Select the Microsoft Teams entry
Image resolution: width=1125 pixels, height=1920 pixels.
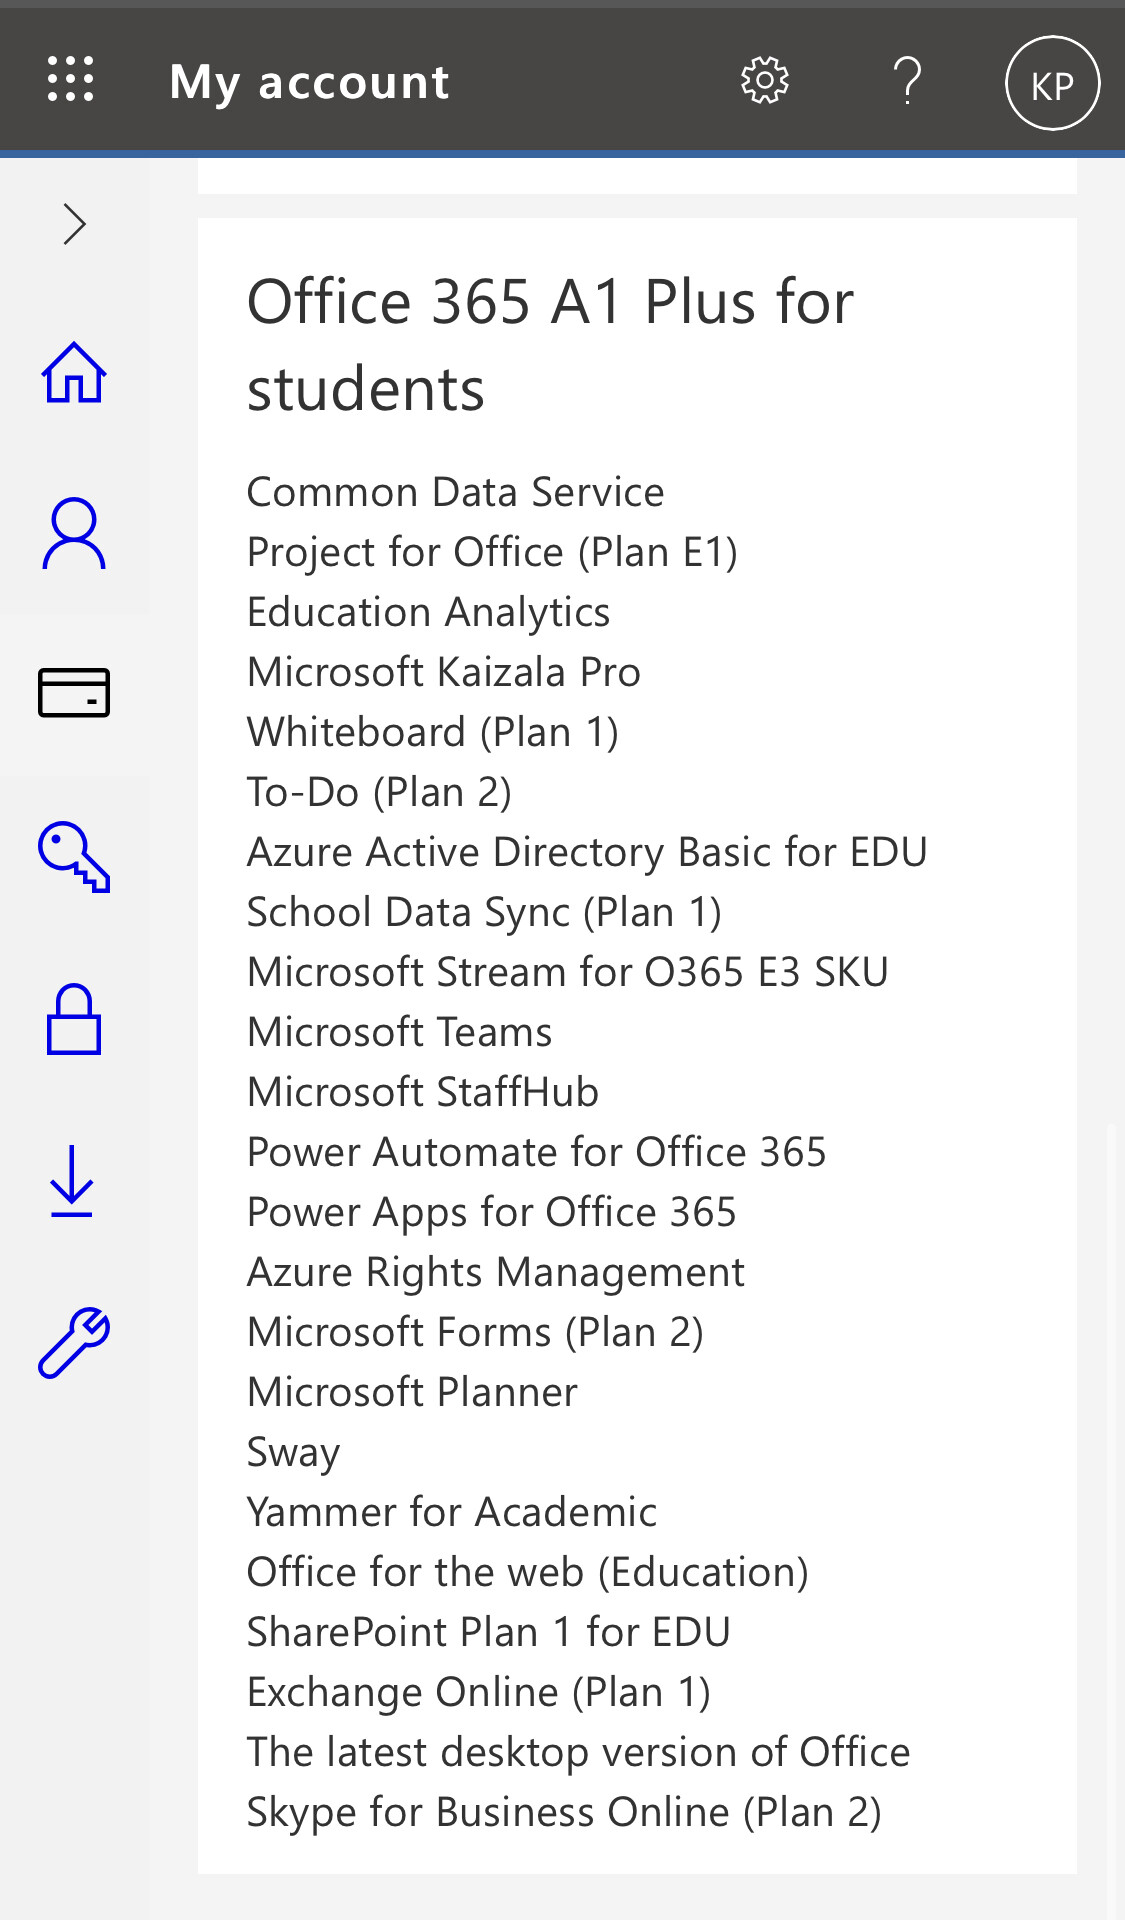pyautogui.click(x=399, y=1032)
